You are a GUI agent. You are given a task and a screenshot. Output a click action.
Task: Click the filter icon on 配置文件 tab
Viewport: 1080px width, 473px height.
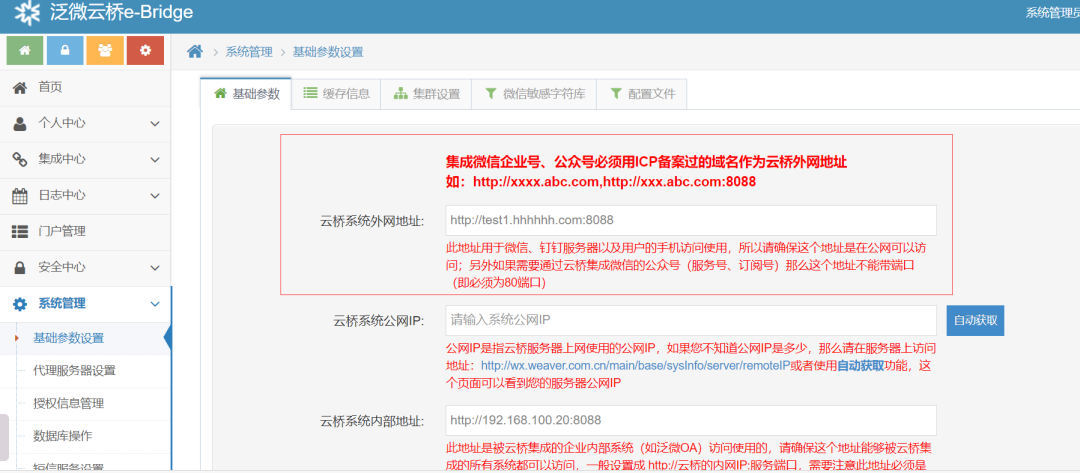pos(616,94)
